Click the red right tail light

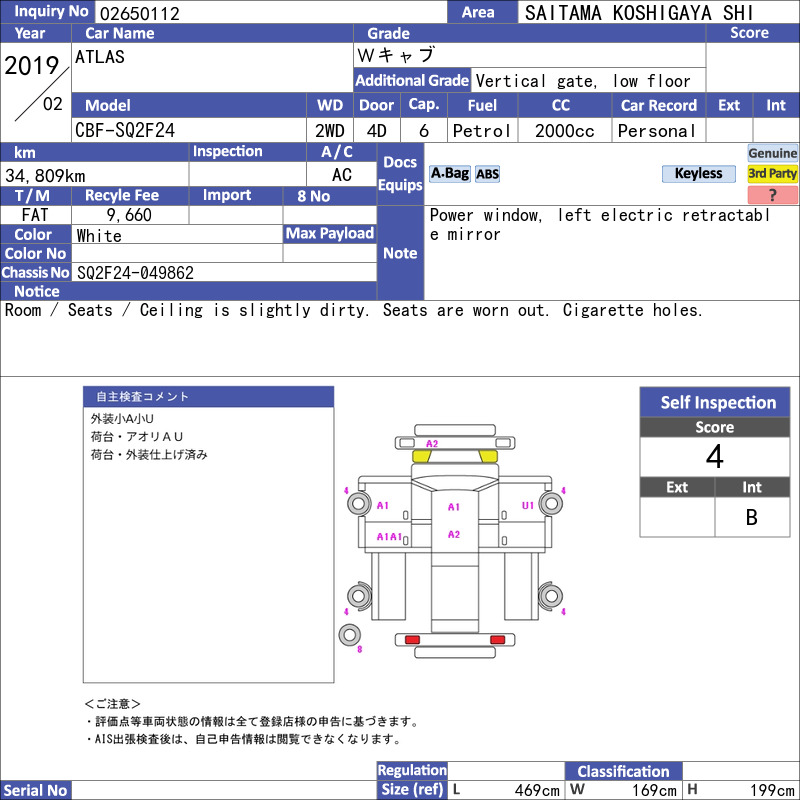[497, 639]
